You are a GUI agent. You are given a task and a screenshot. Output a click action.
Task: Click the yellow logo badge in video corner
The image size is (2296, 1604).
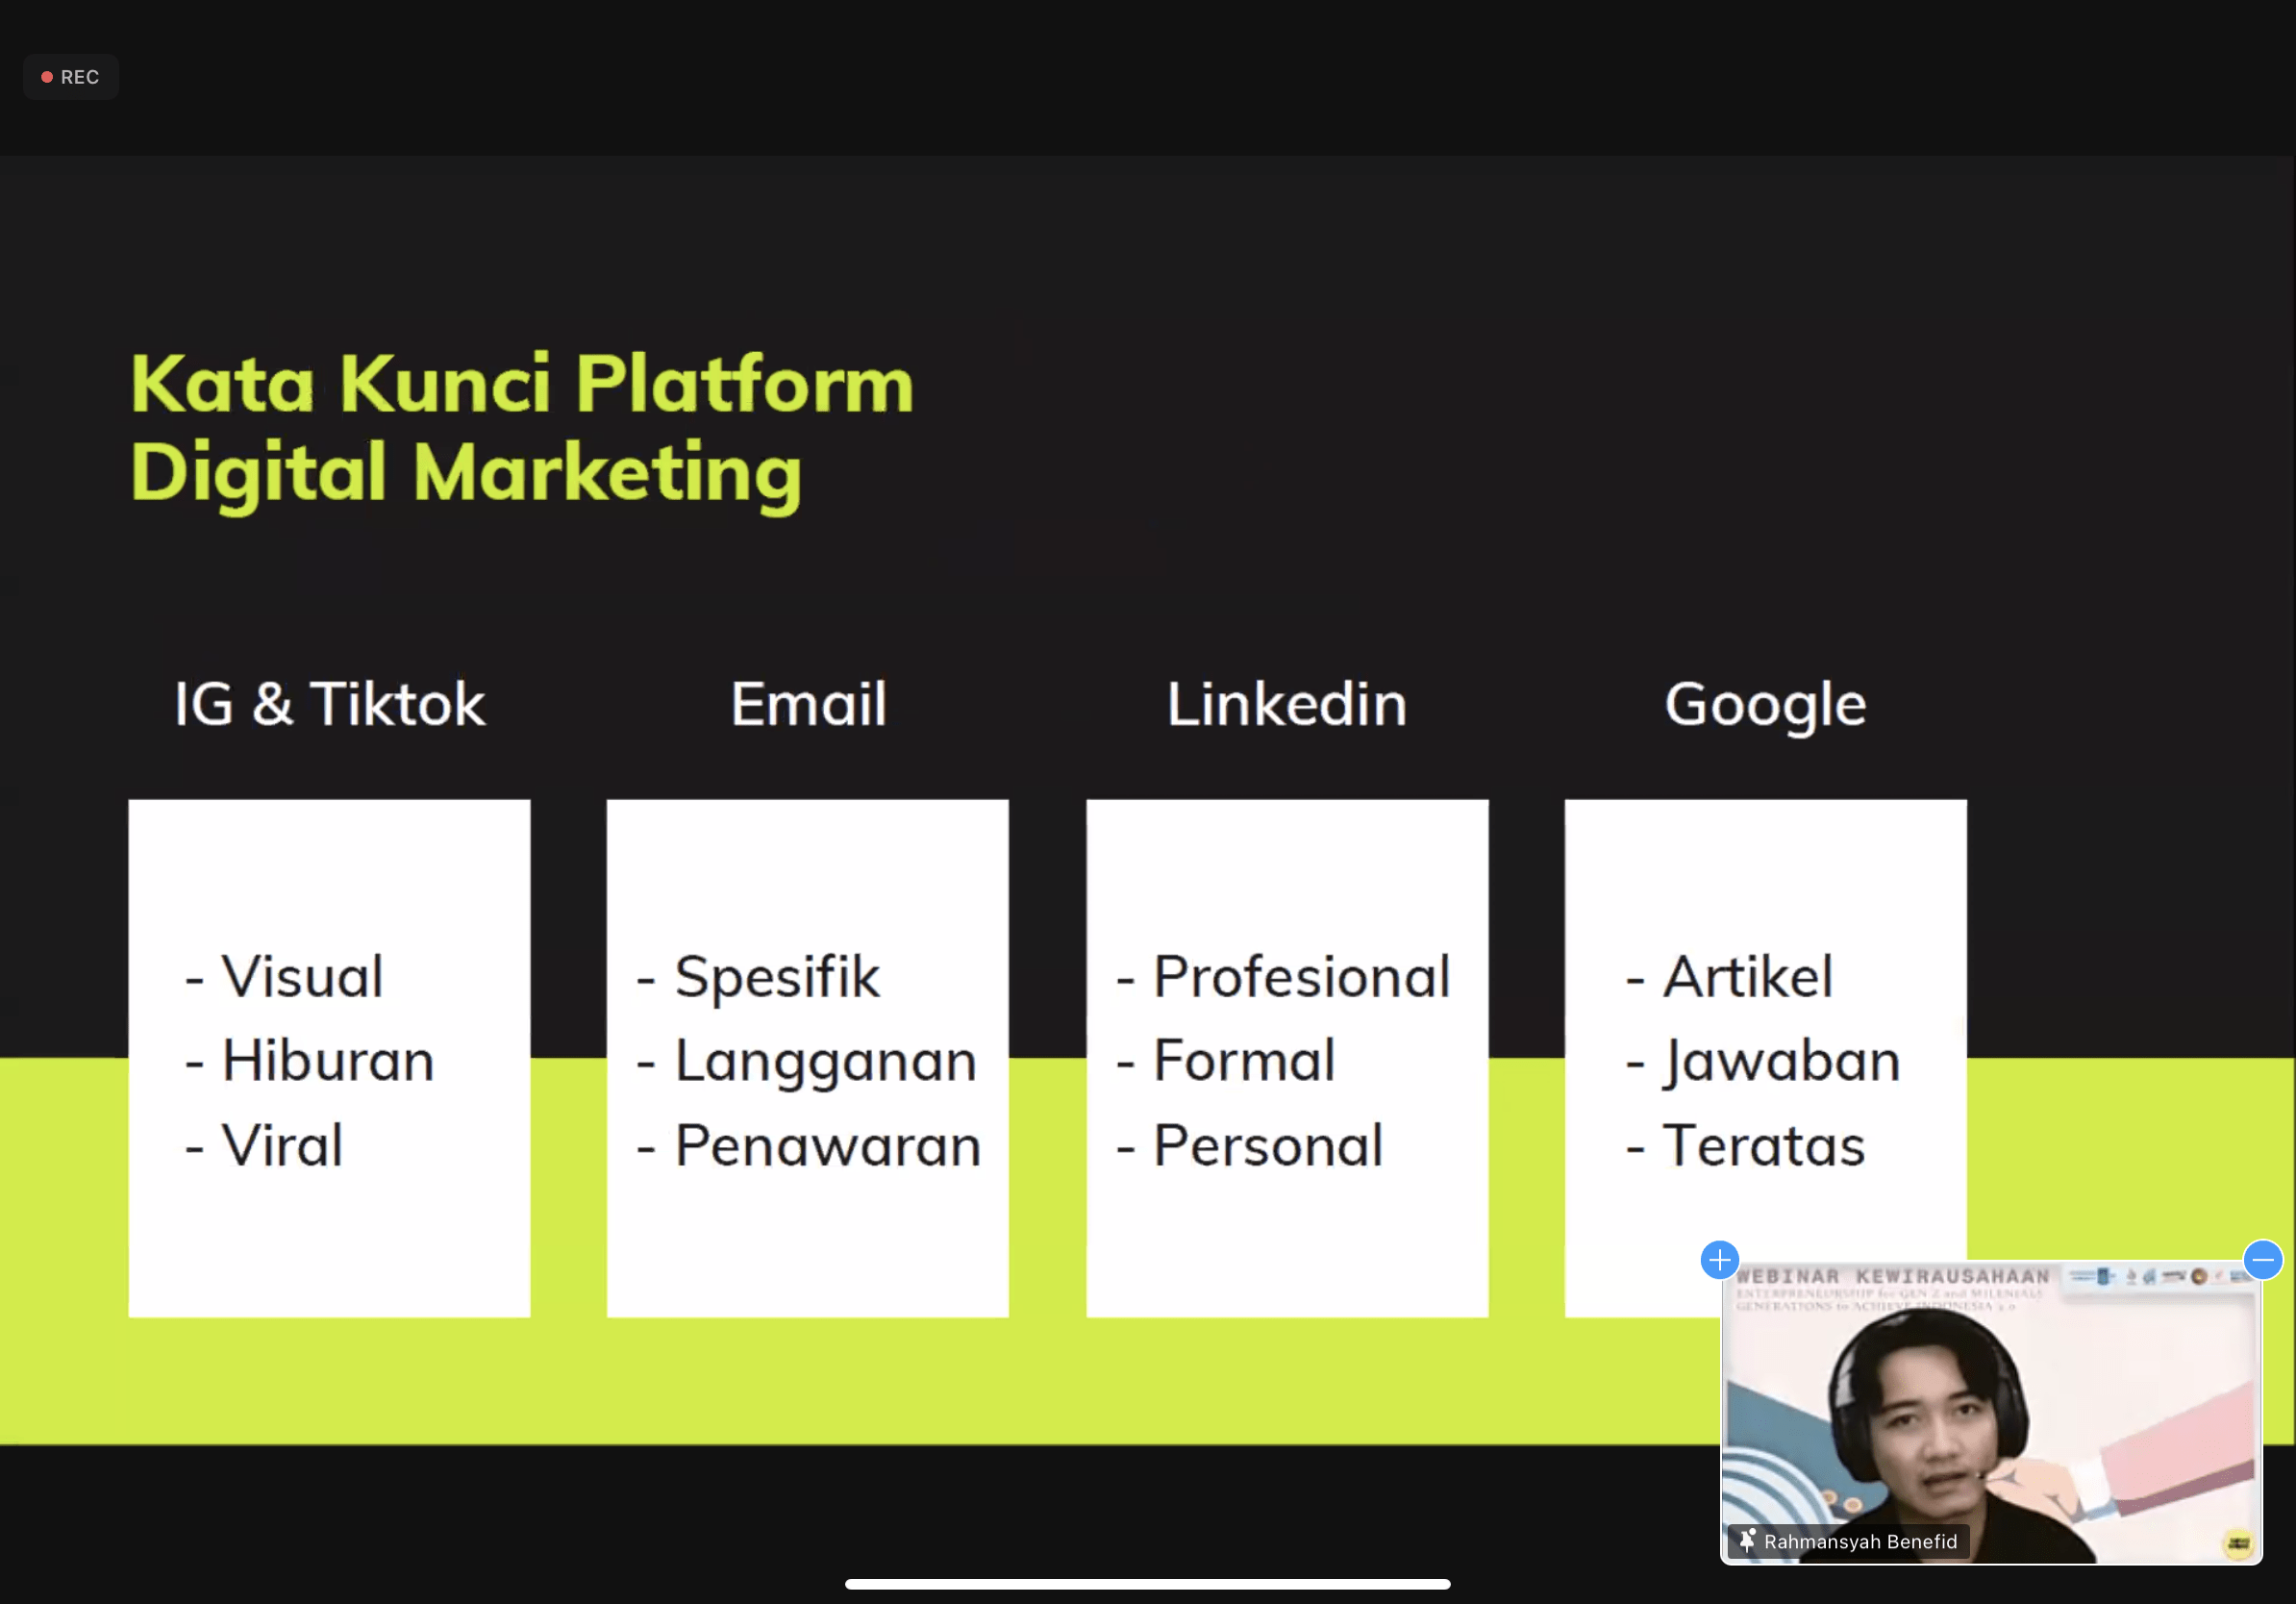tap(2238, 1543)
